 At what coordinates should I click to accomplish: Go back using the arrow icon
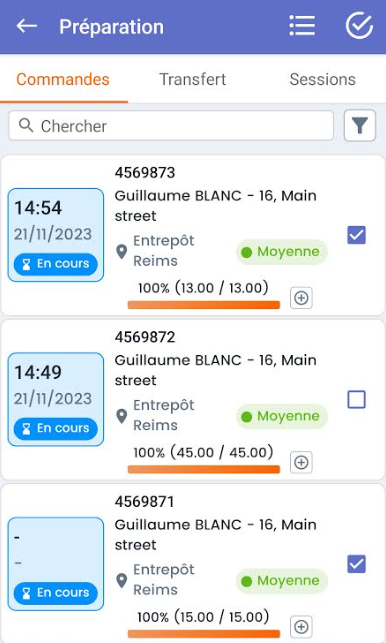coord(27,26)
